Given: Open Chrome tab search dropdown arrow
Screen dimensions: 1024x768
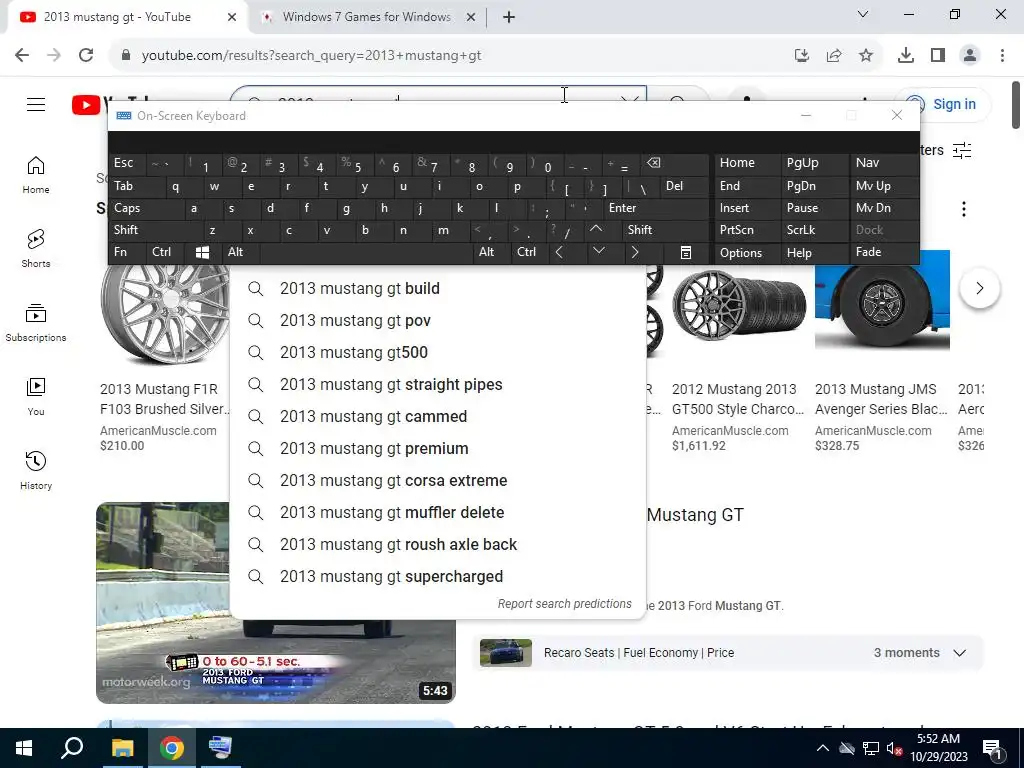Looking at the screenshot, I should pyautogui.click(x=863, y=14).
